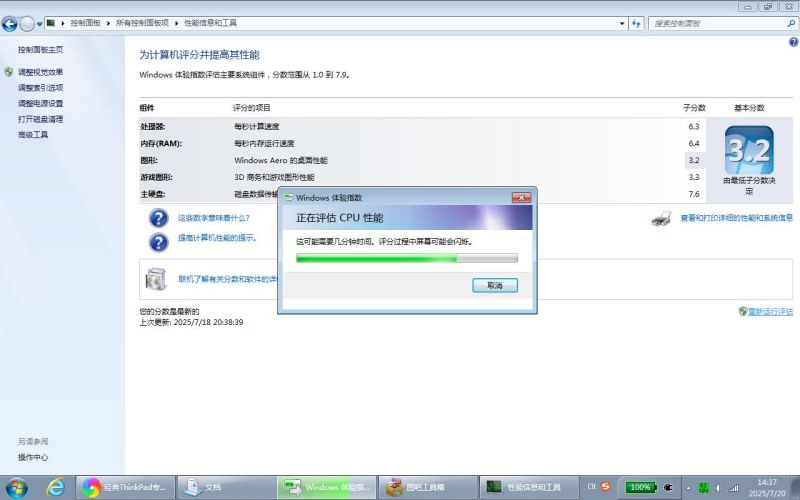800x500 pixels.
Task: Expand the arrow after 控制面板 breadcrumb
Action: (x=108, y=23)
